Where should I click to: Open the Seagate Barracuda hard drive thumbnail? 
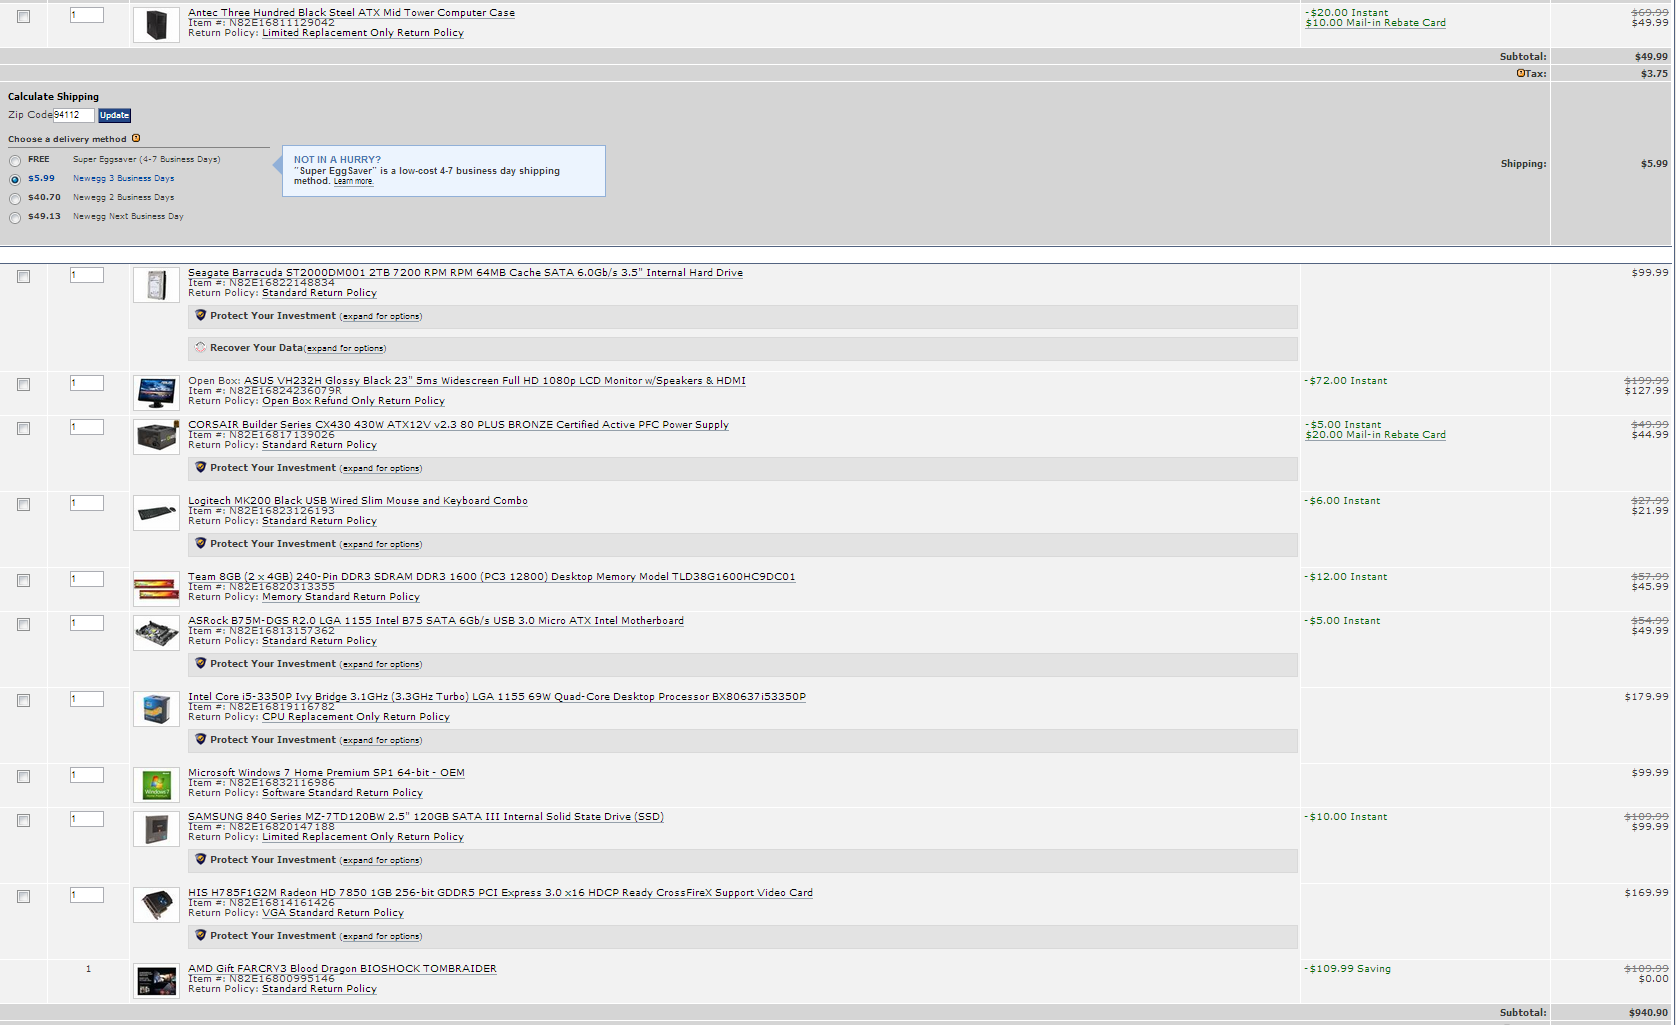[156, 285]
